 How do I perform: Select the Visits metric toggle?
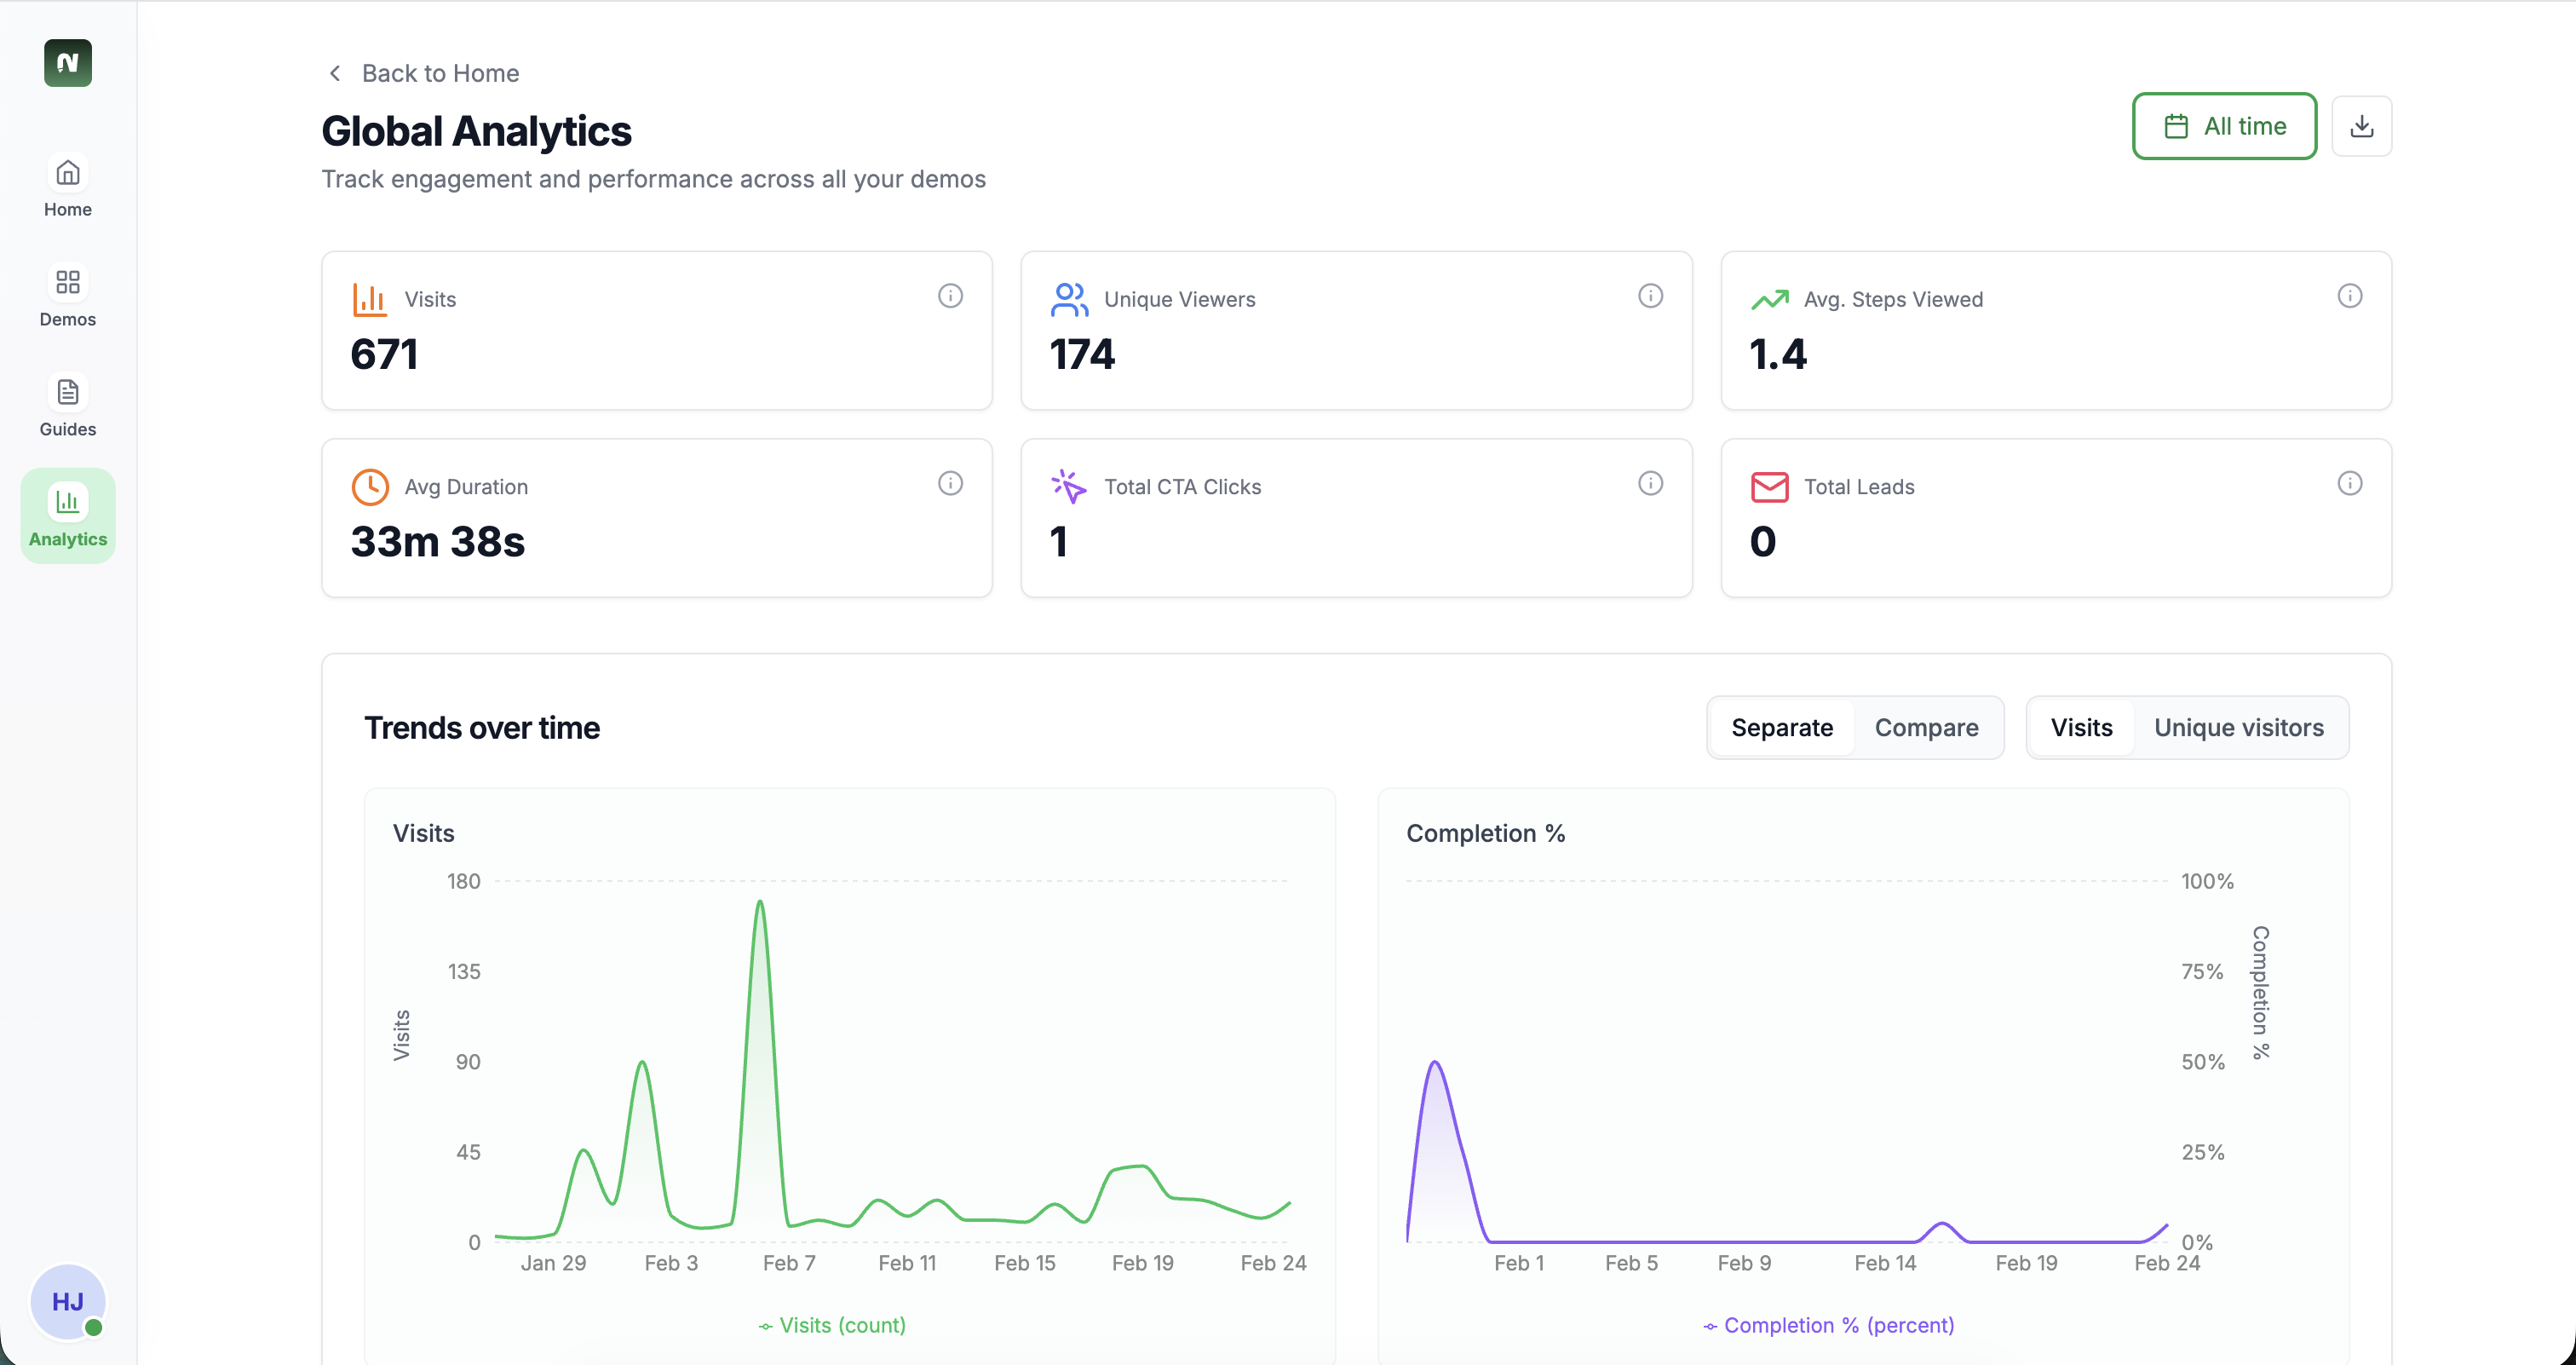[2081, 728]
